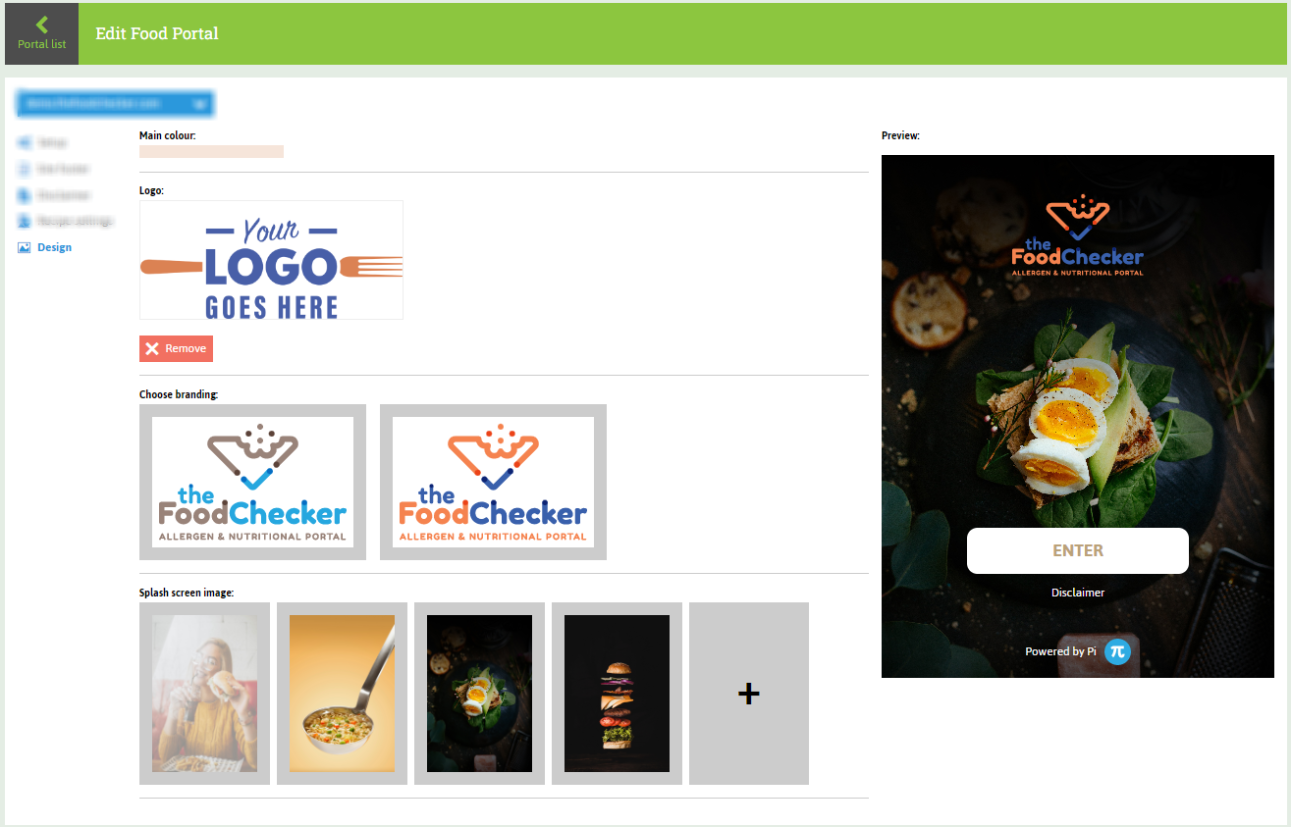
Task: Click the main colour swatch bar
Action: tap(211, 151)
